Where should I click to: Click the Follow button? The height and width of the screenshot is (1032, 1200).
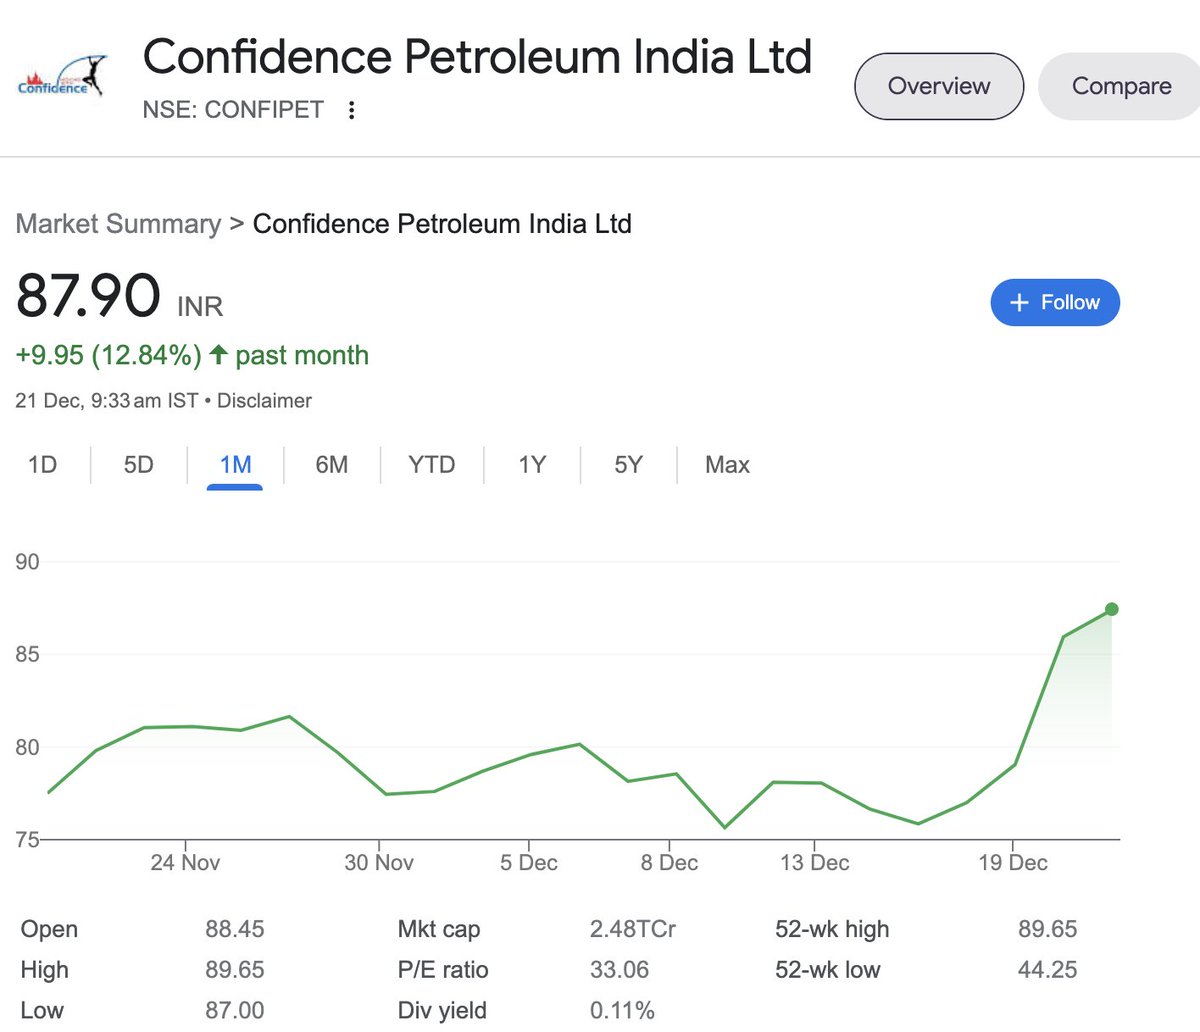(x=1055, y=303)
